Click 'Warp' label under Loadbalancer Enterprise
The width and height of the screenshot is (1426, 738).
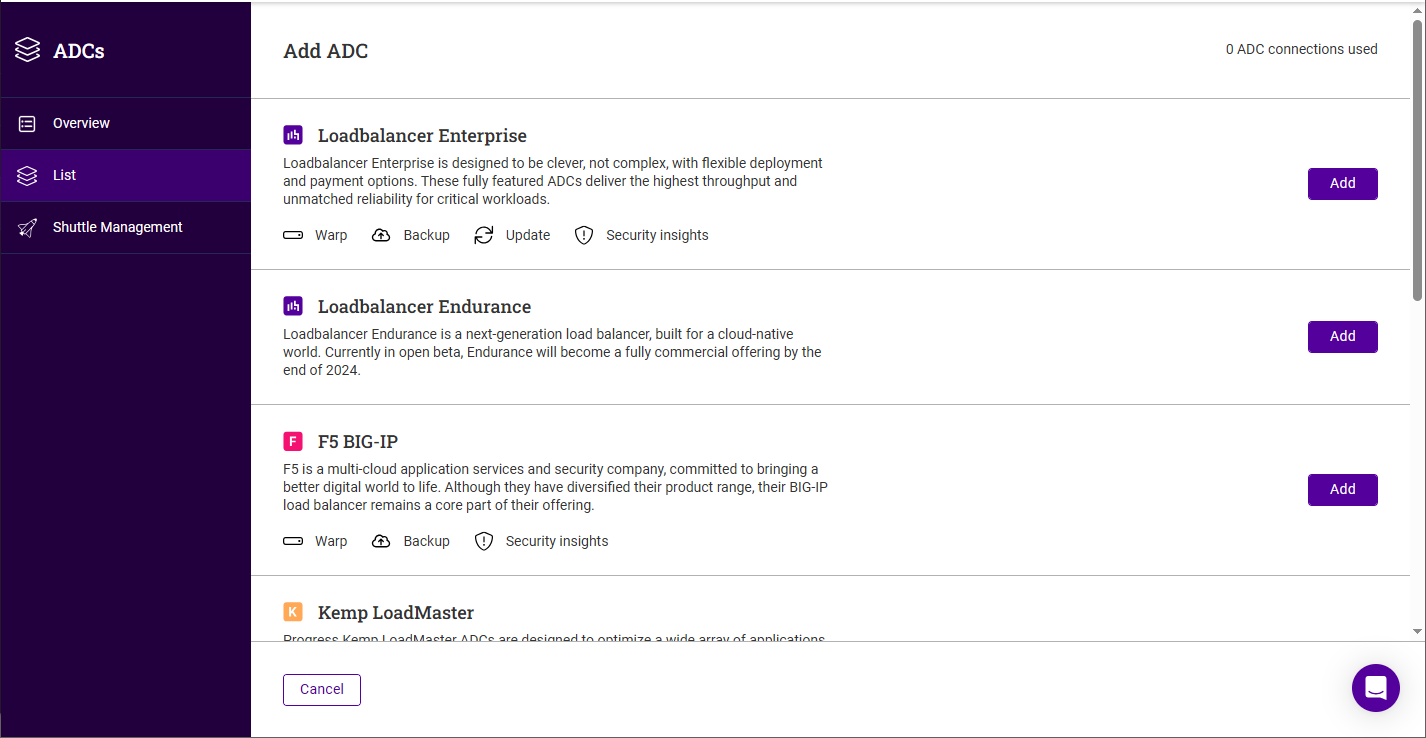click(x=331, y=235)
